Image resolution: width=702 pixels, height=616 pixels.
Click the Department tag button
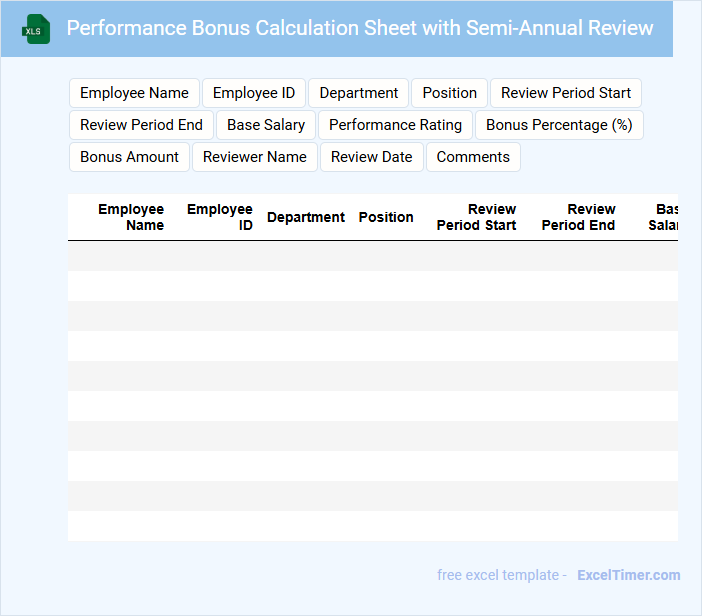click(358, 93)
